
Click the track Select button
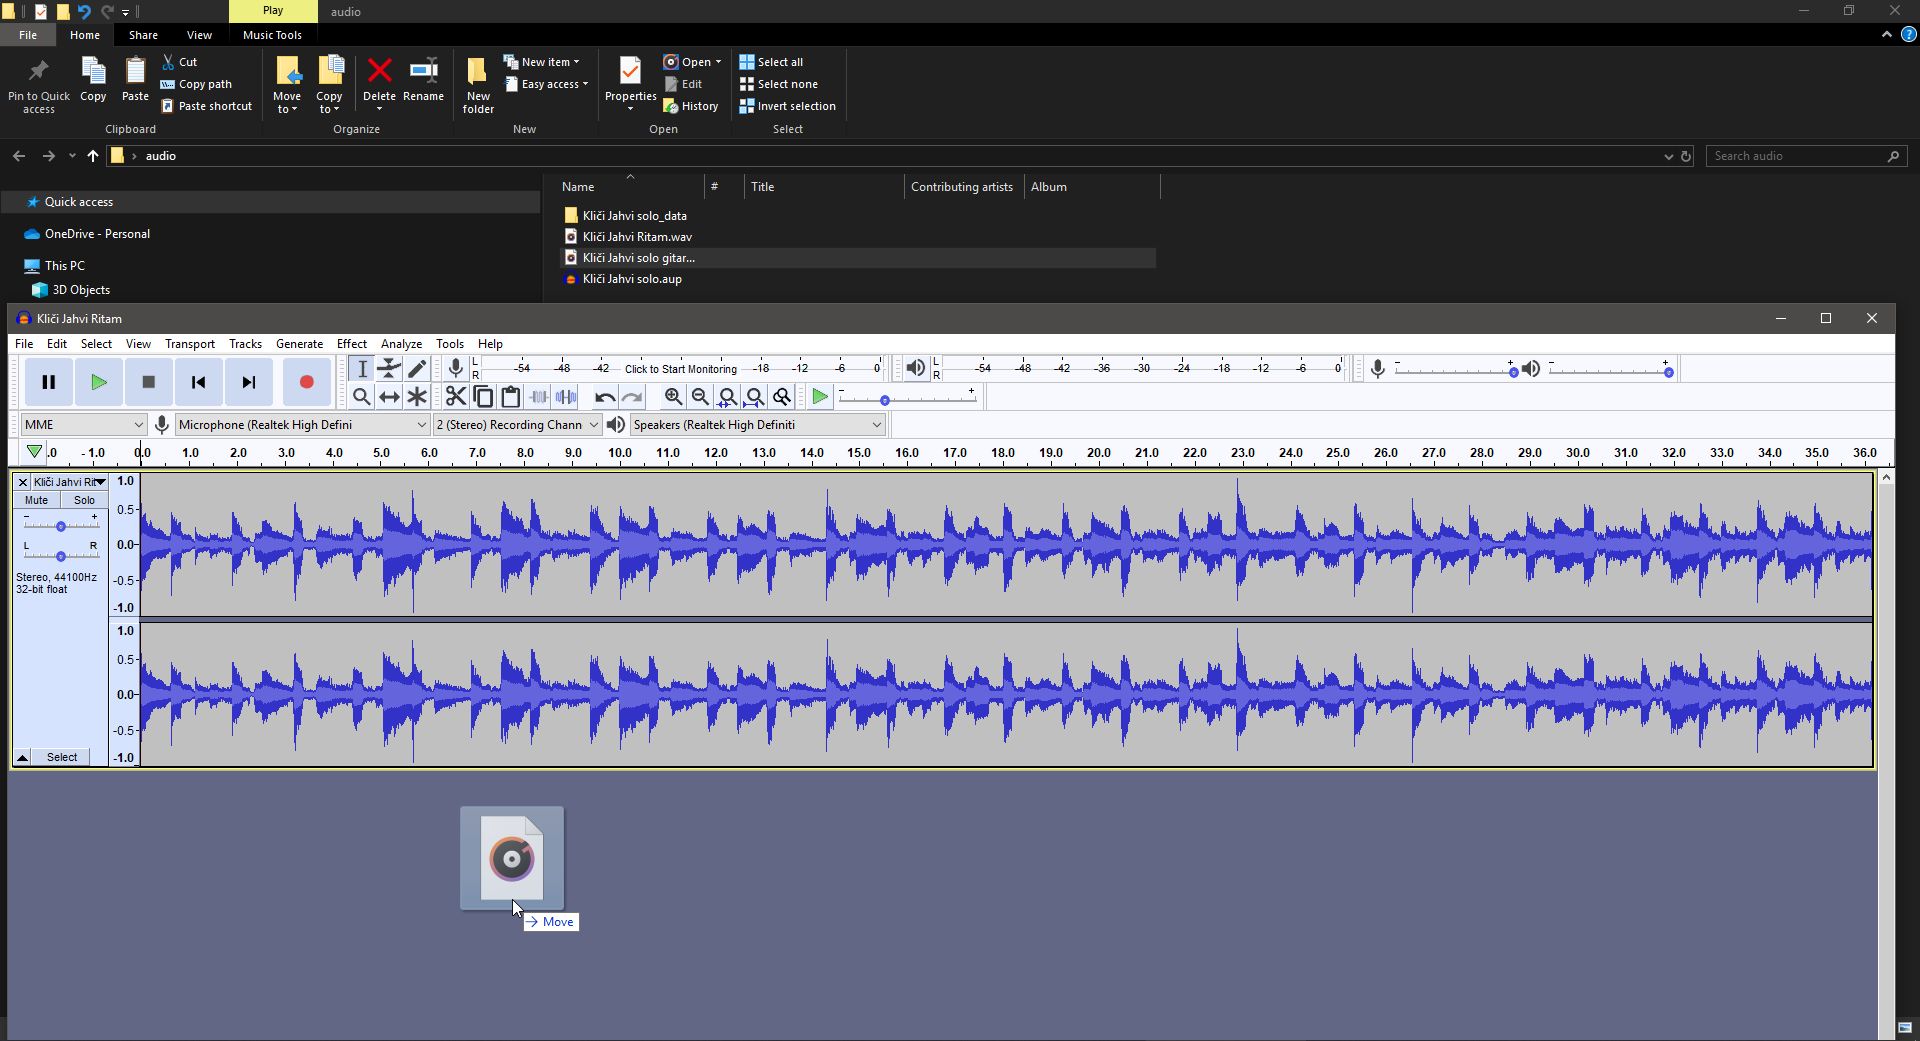pyautogui.click(x=62, y=757)
